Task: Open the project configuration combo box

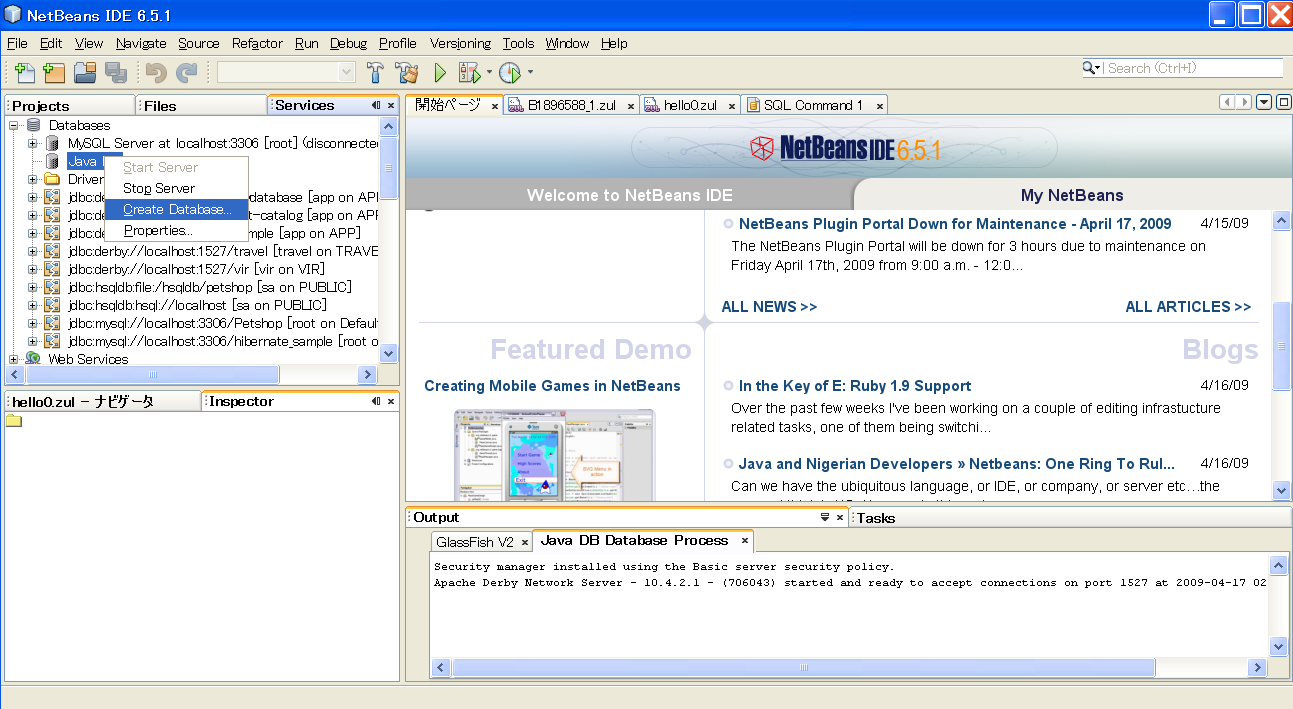Action: 287,72
